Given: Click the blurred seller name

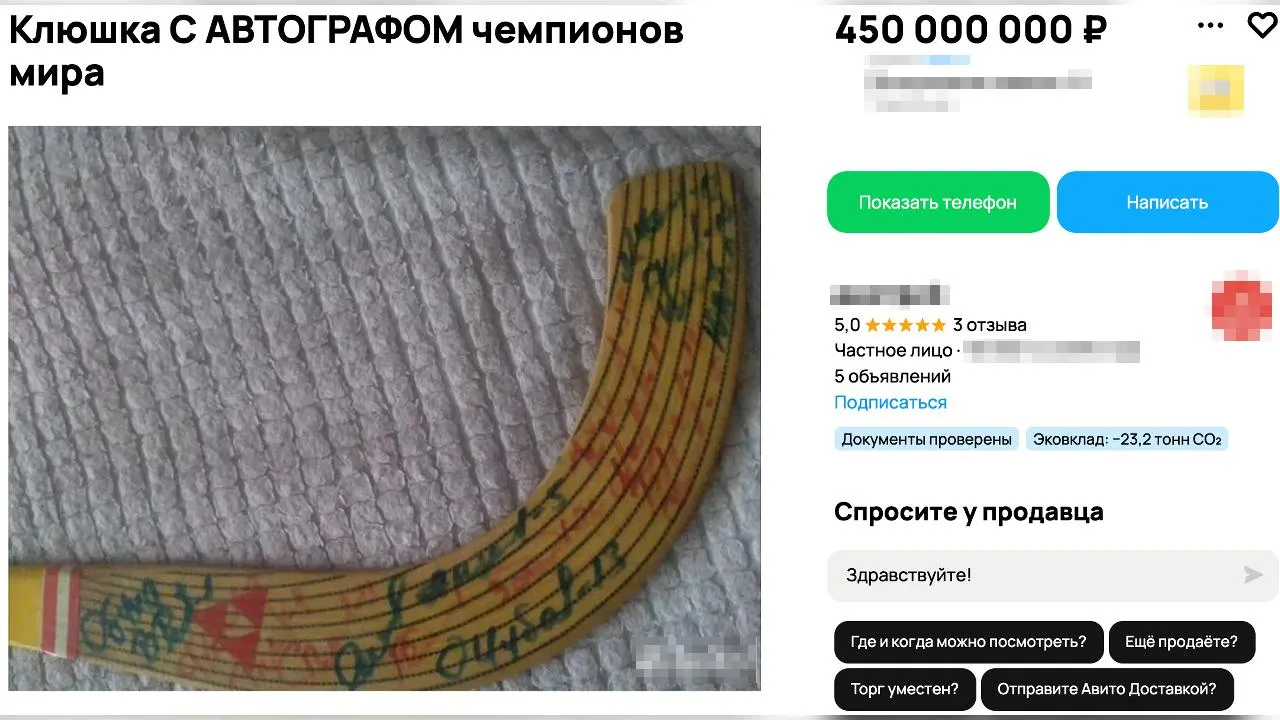Looking at the screenshot, I should pos(889,295).
